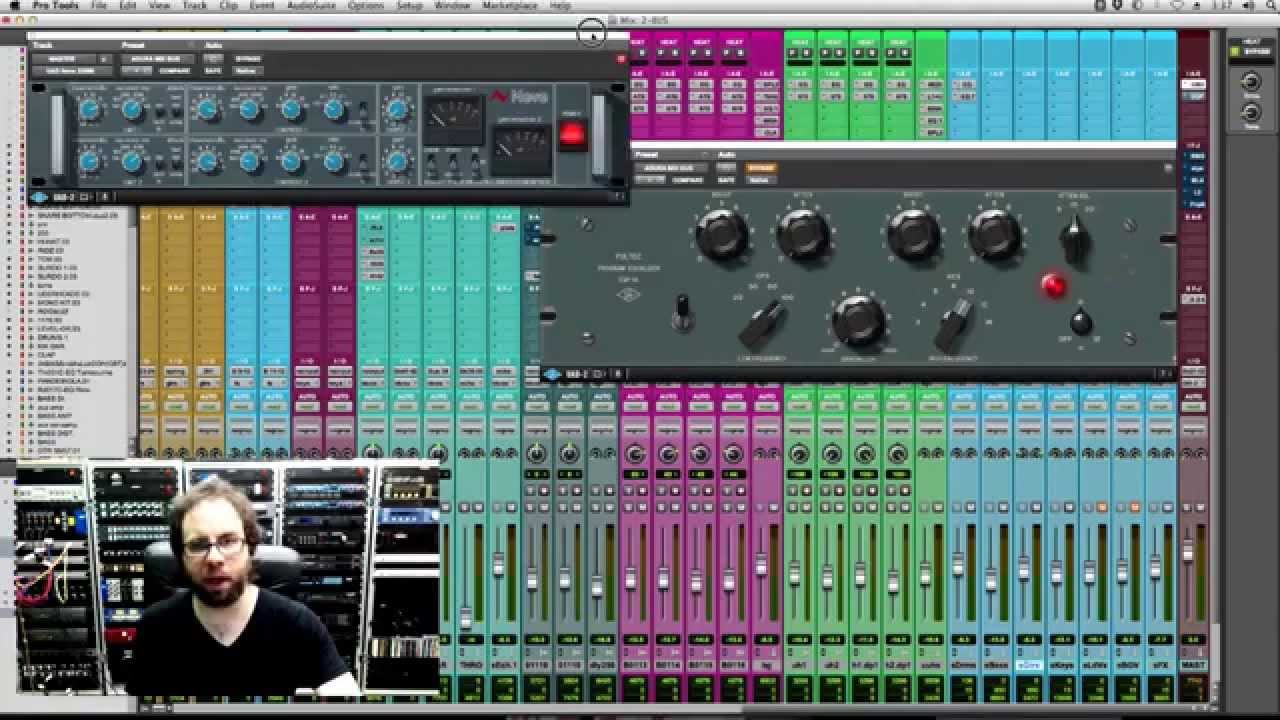The height and width of the screenshot is (720, 1280).
Task: Click the UAD logo in Pultec plugin footer
Action: pos(552,374)
